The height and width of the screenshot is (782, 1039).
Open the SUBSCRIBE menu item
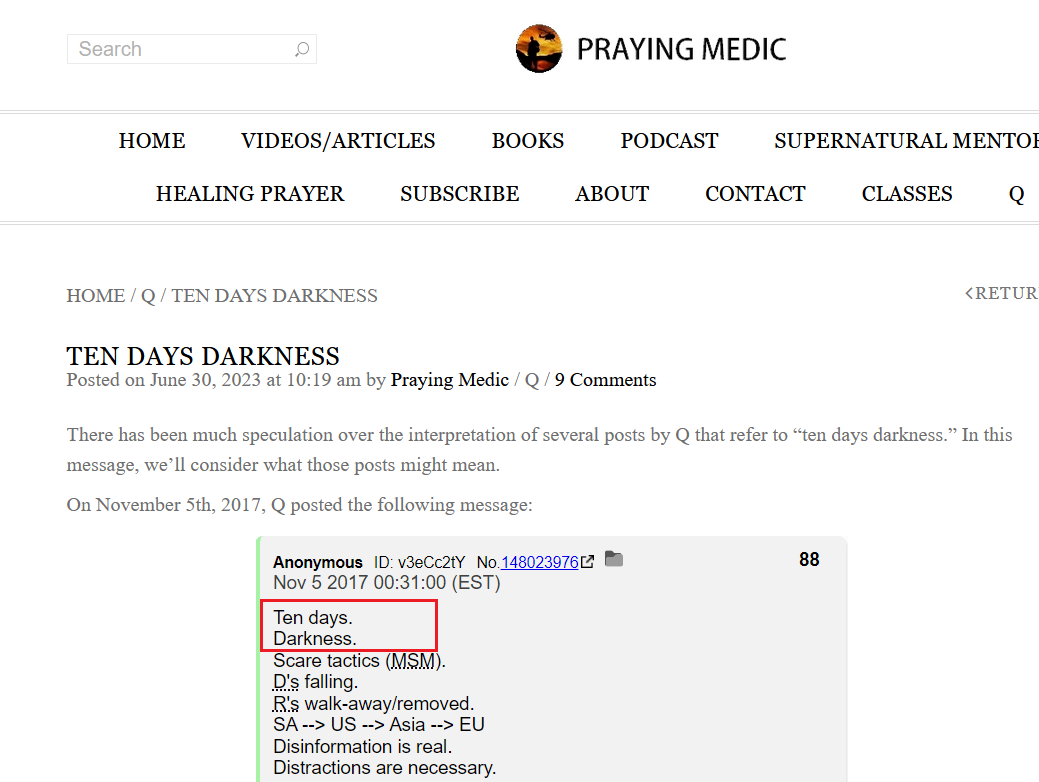[459, 194]
